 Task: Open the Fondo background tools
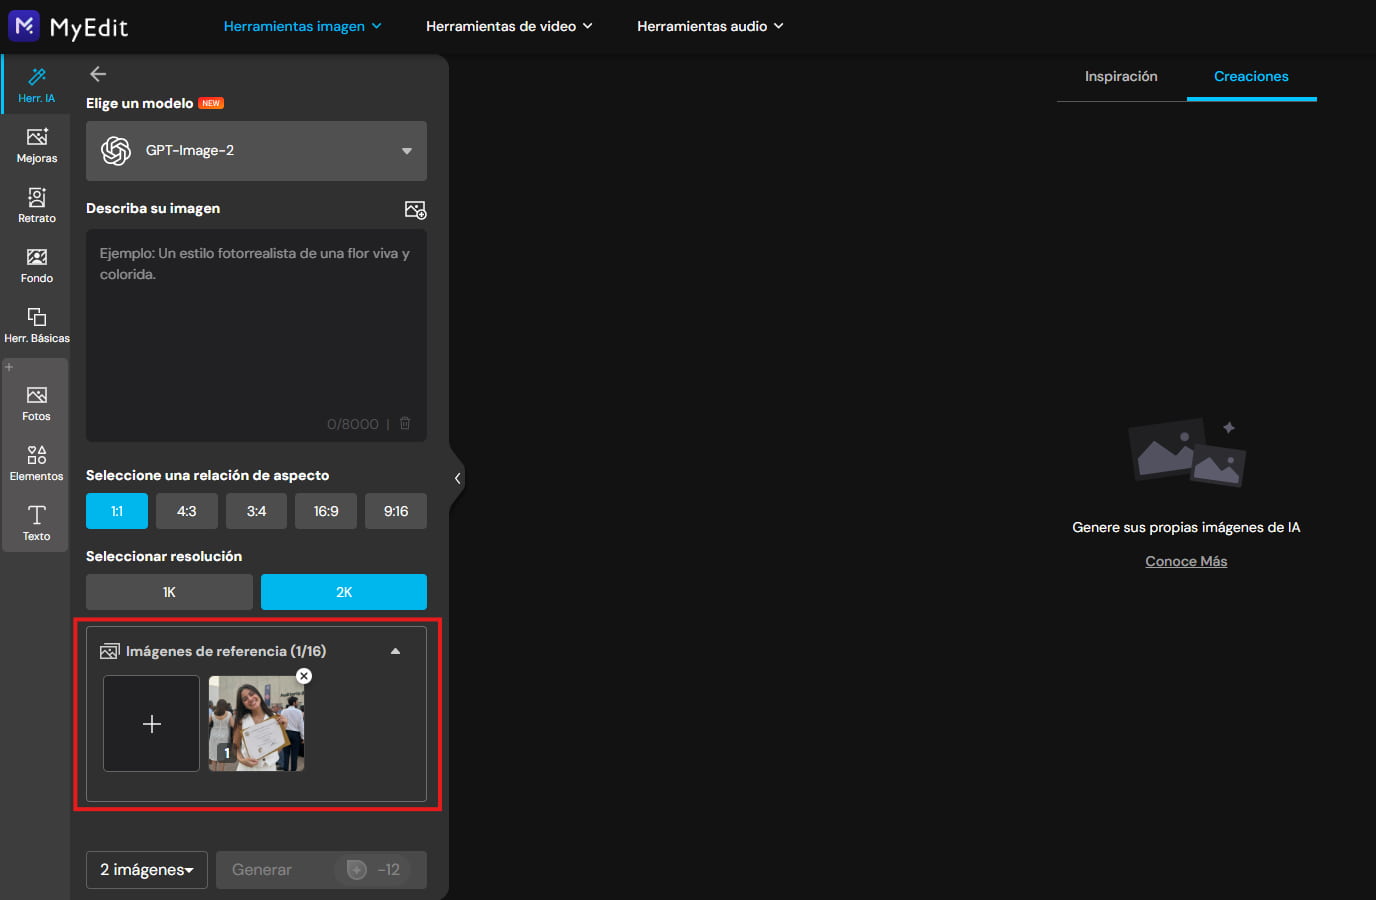(x=37, y=265)
